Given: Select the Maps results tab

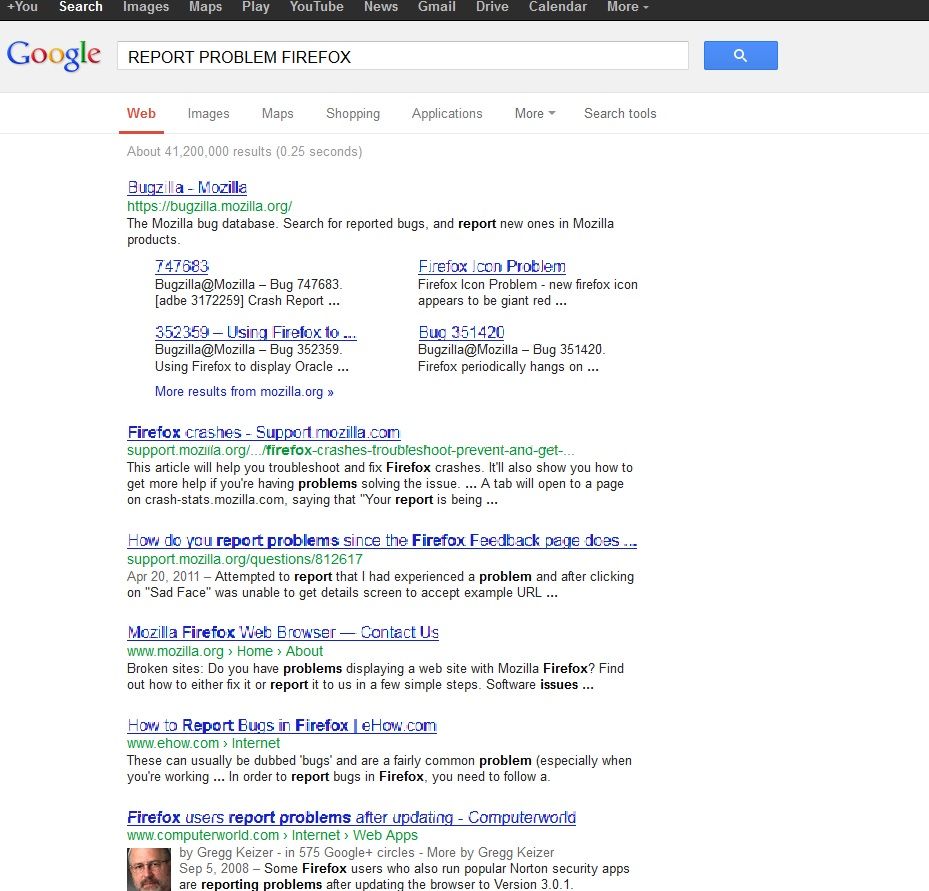Looking at the screenshot, I should (277, 113).
